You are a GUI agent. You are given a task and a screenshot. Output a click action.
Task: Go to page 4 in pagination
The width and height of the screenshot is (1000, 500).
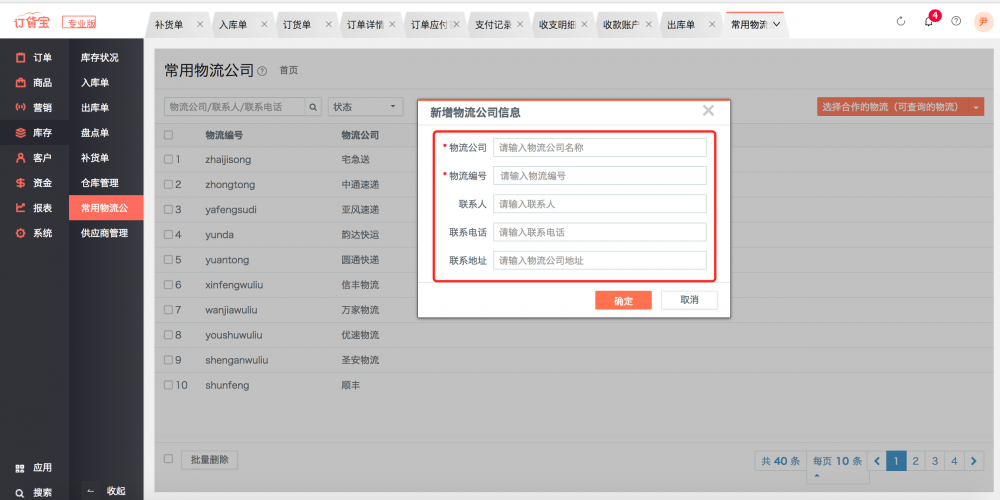pyautogui.click(x=954, y=461)
